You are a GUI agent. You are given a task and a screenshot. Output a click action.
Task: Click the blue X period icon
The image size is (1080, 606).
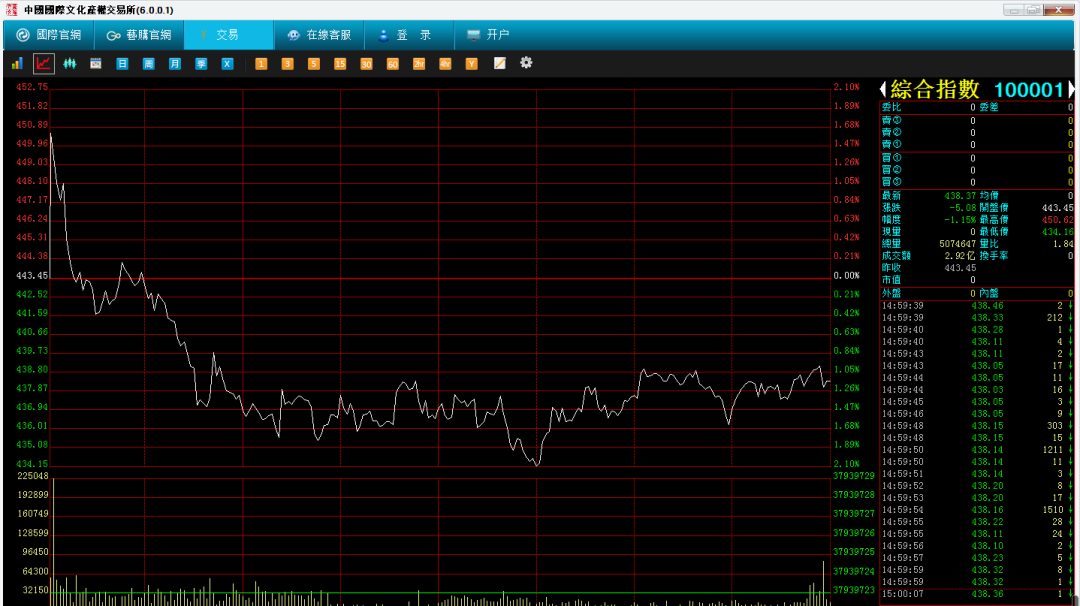pyautogui.click(x=227, y=63)
